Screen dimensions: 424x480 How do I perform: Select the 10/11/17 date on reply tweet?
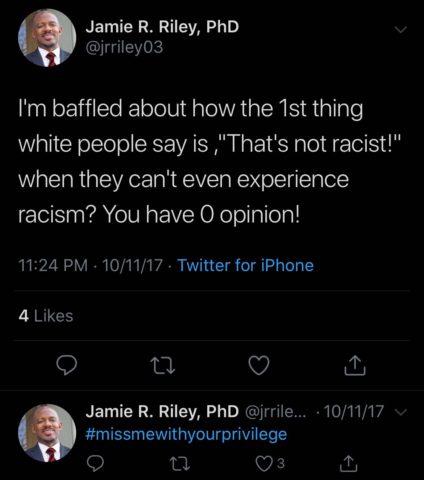coord(354,411)
